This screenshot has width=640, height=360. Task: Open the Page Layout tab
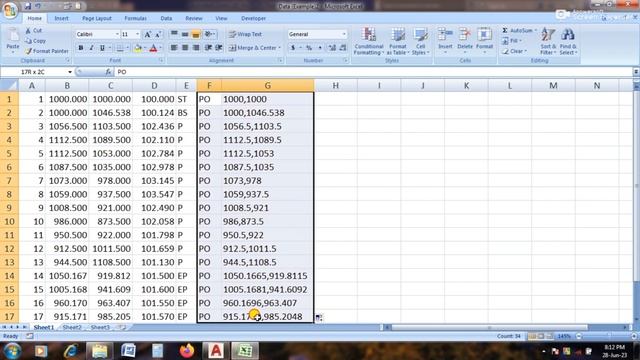coord(97,18)
